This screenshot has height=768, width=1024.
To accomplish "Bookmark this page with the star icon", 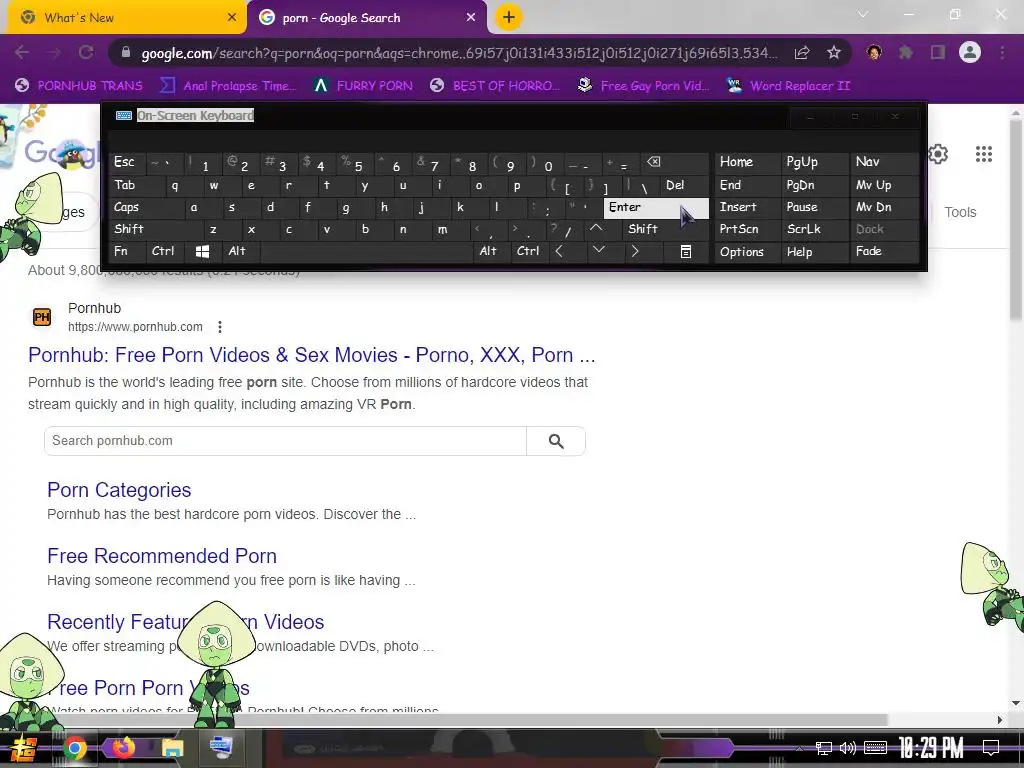I will [x=834, y=53].
